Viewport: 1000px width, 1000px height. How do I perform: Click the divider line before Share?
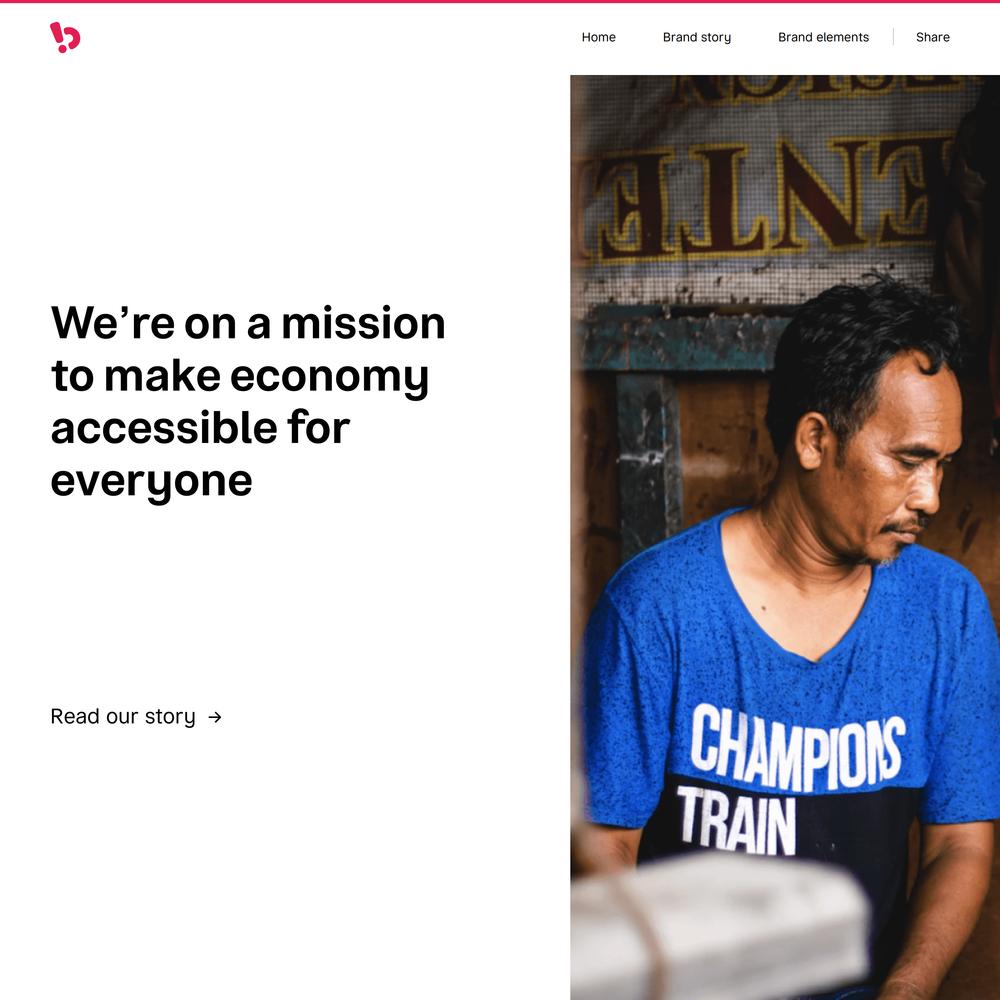point(893,37)
